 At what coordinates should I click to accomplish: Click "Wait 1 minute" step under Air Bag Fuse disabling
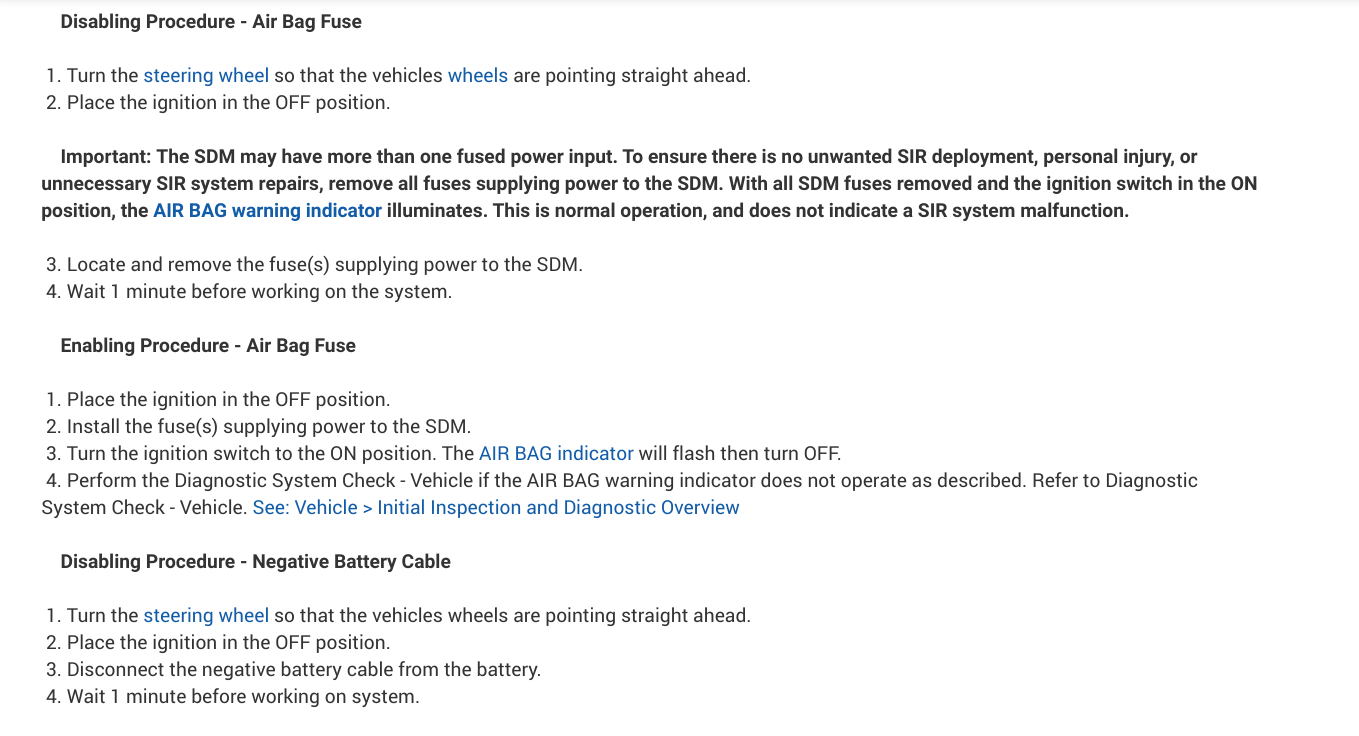point(259,291)
